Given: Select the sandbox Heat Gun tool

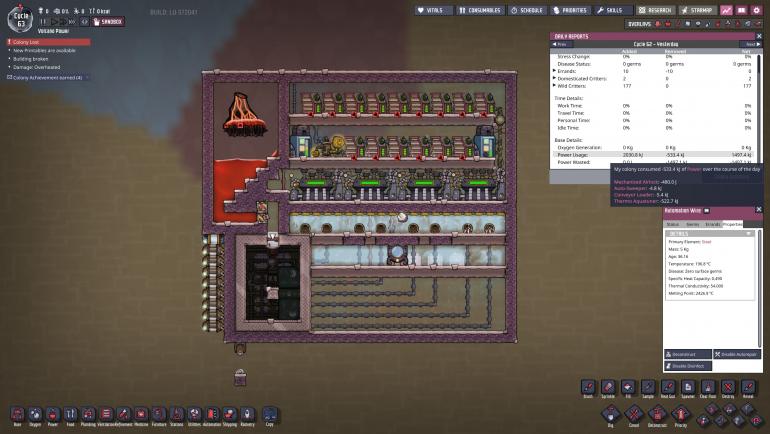Looking at the screenshot, I should pos(668,387).
